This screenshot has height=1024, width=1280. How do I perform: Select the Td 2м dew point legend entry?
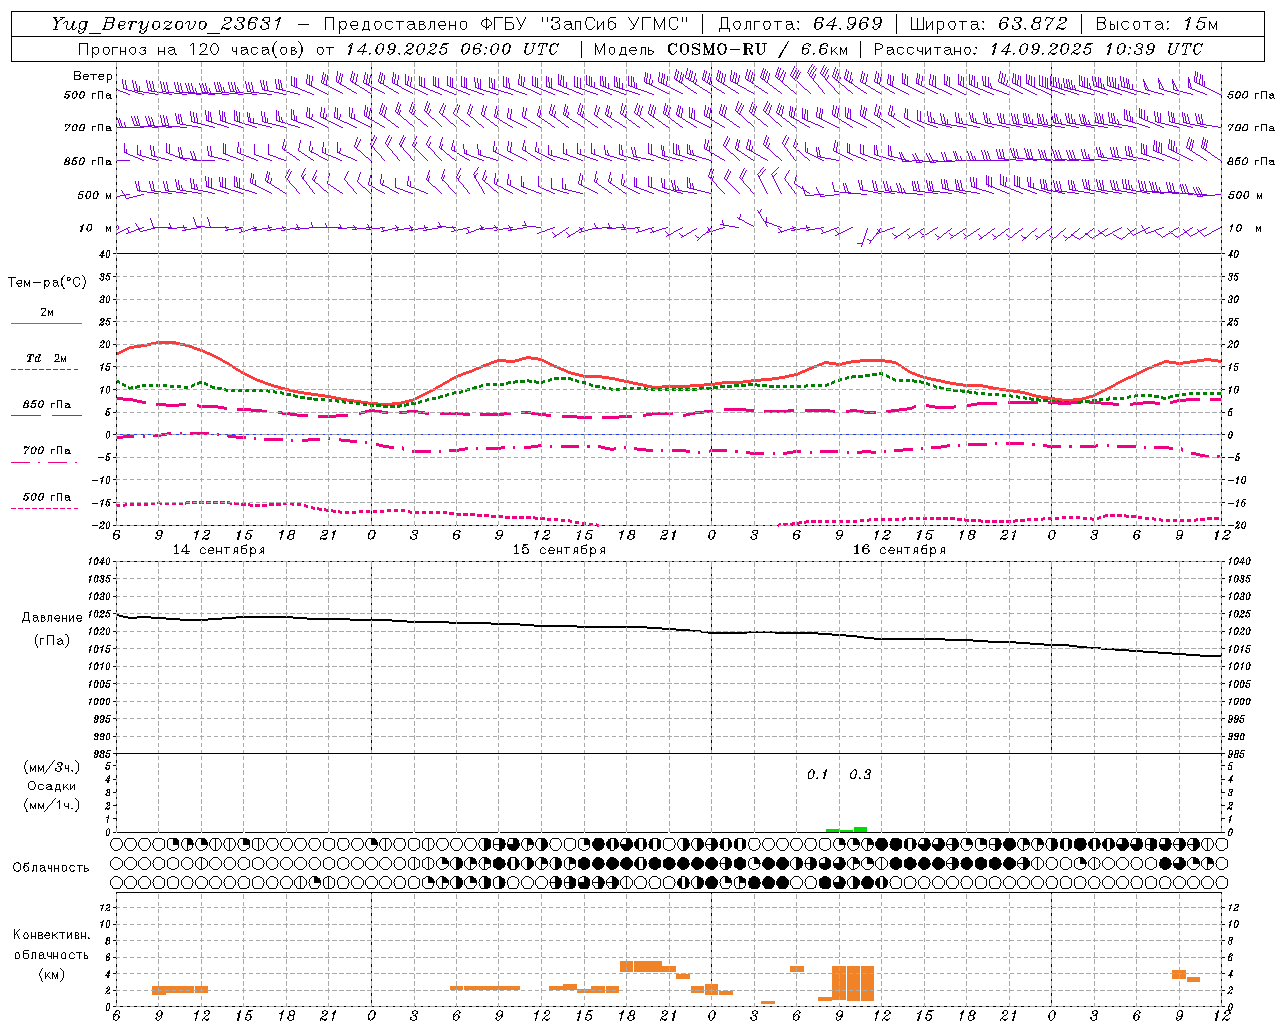coord(47,358)
